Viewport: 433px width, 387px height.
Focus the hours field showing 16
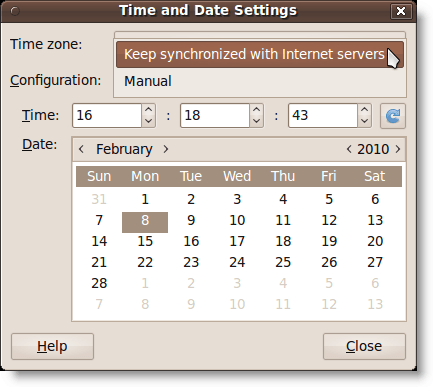(x=107, y=116)
